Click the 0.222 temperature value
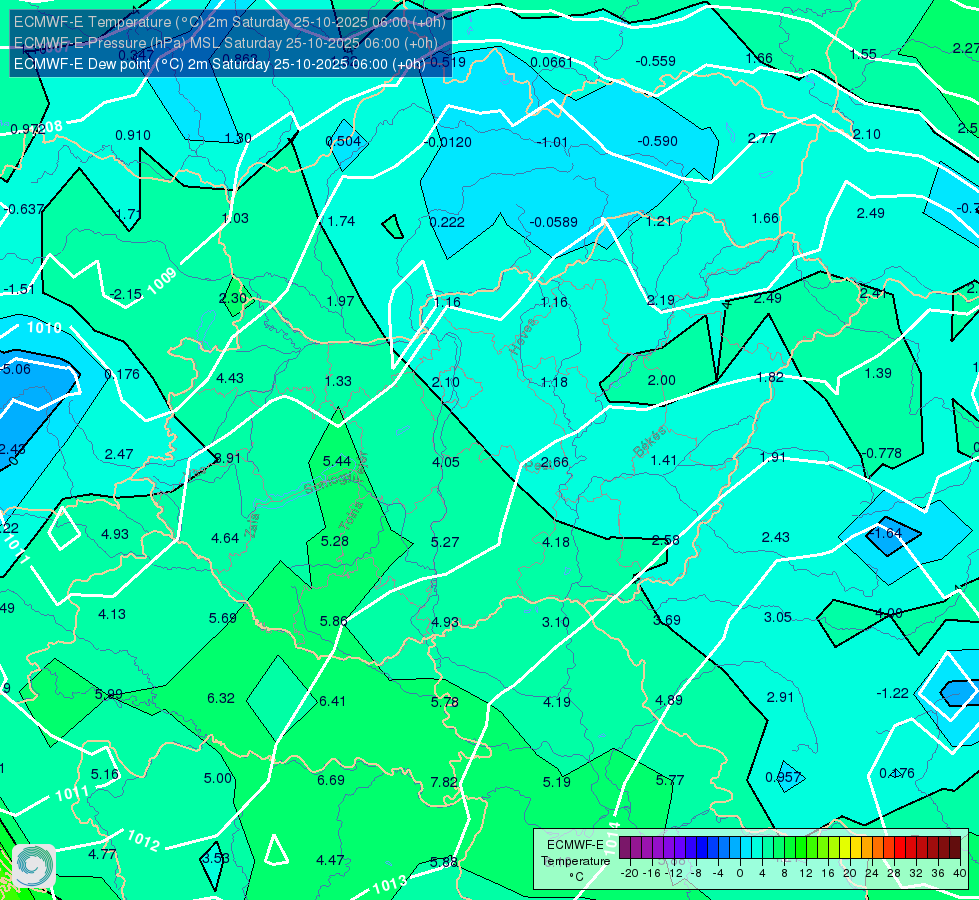979x900 pixels. (447, 222)
